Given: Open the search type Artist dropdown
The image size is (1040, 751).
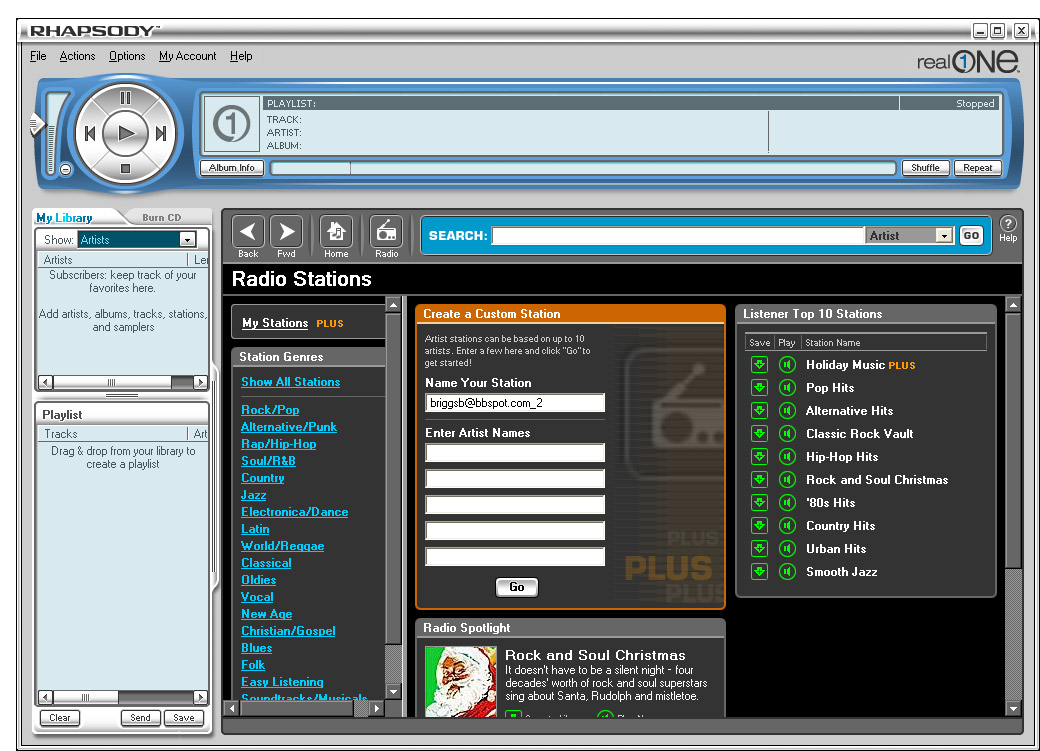Looking at the screenshot, I should click(x=943, y=236).
